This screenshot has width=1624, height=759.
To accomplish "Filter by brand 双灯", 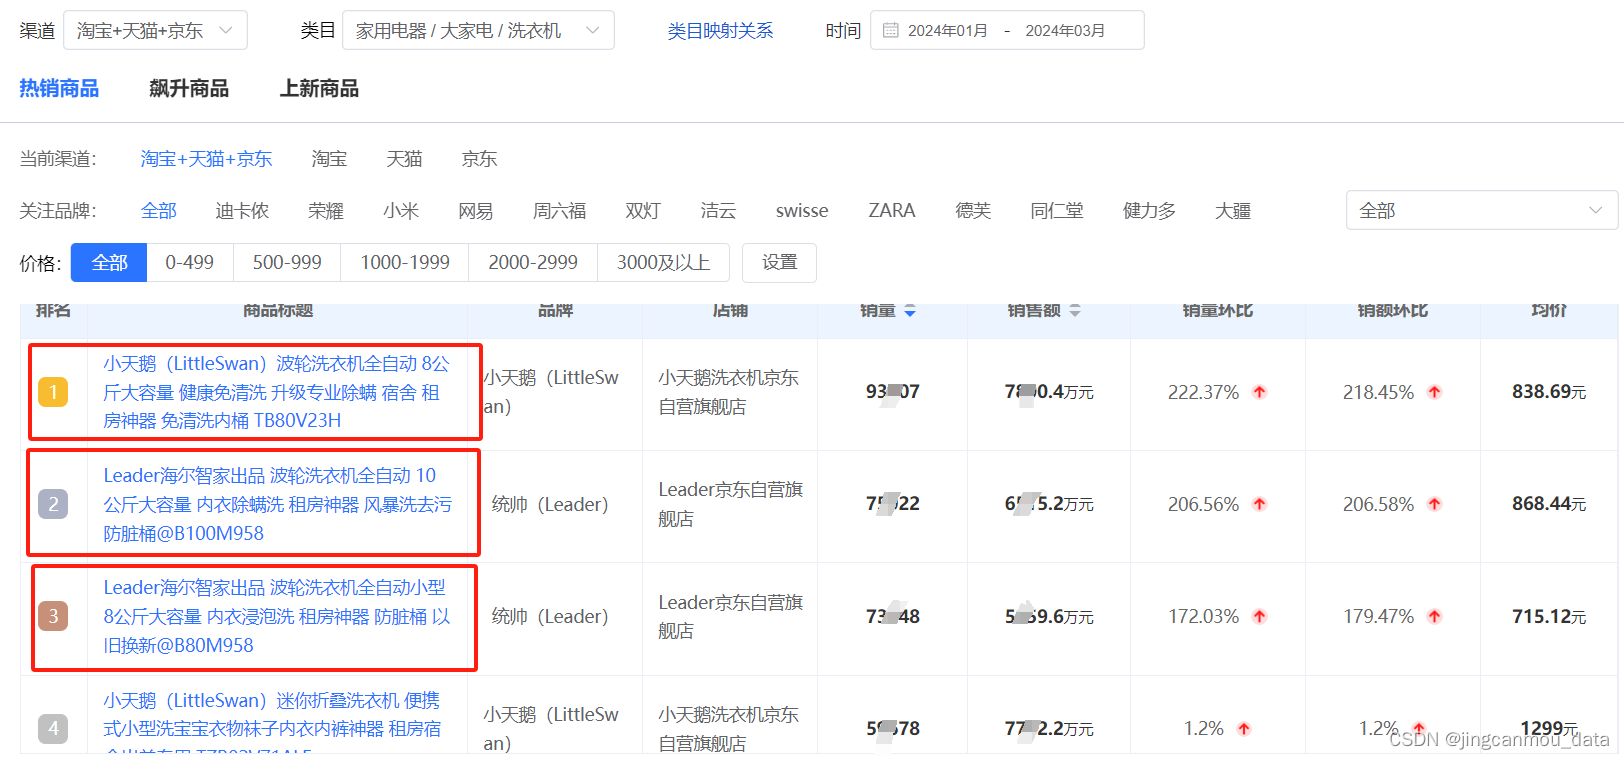I will pyautogui.click(x=643, y=211).
